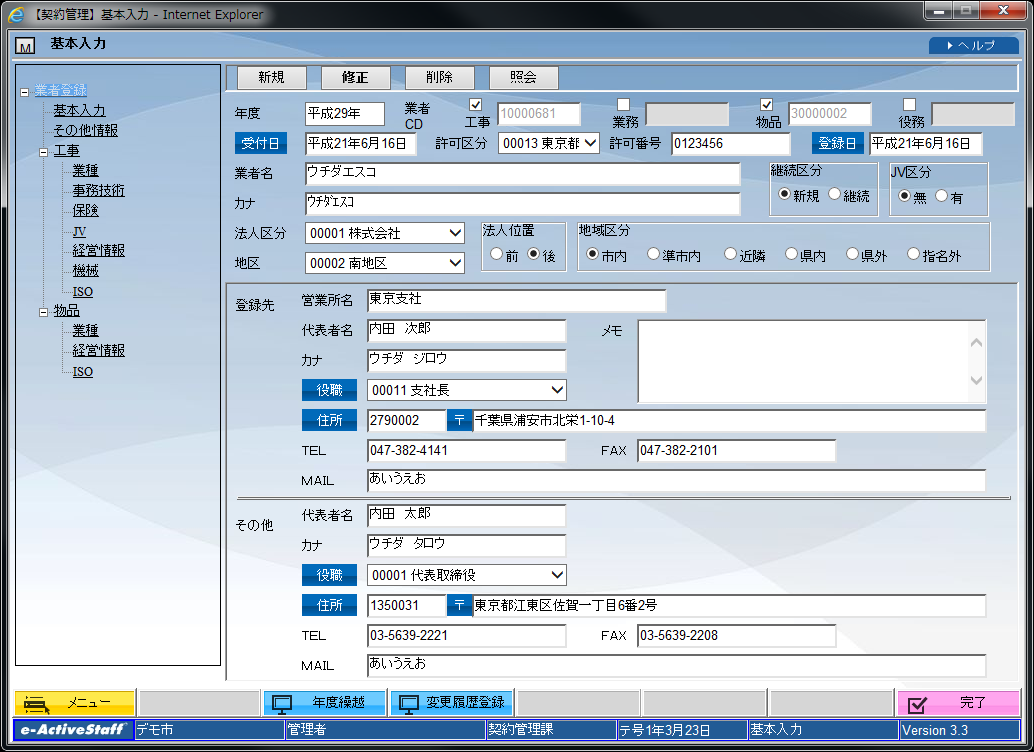Open ISO link under 工事
Image resolution: width=1034 pixels, height=752 pixels.
point(82,292)
